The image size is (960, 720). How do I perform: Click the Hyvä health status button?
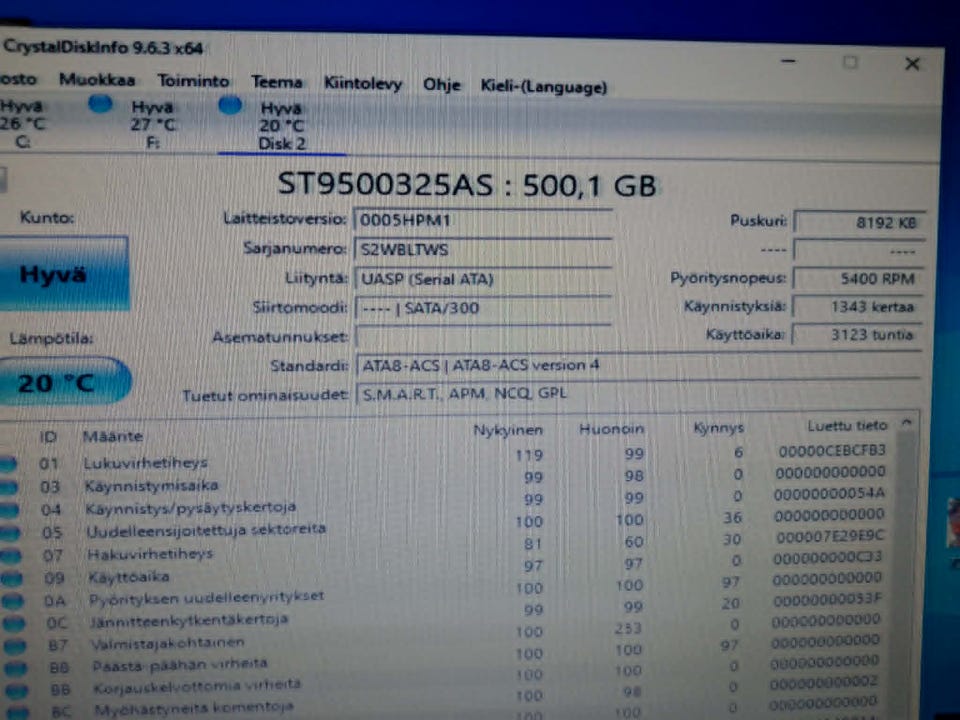click(64, 273)
